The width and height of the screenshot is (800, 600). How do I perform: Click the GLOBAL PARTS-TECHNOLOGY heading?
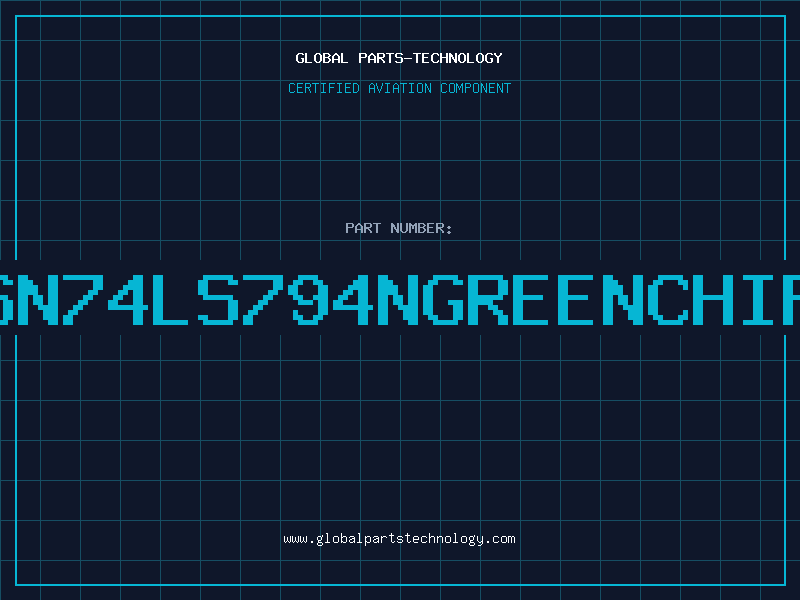(x=399, y=58)
